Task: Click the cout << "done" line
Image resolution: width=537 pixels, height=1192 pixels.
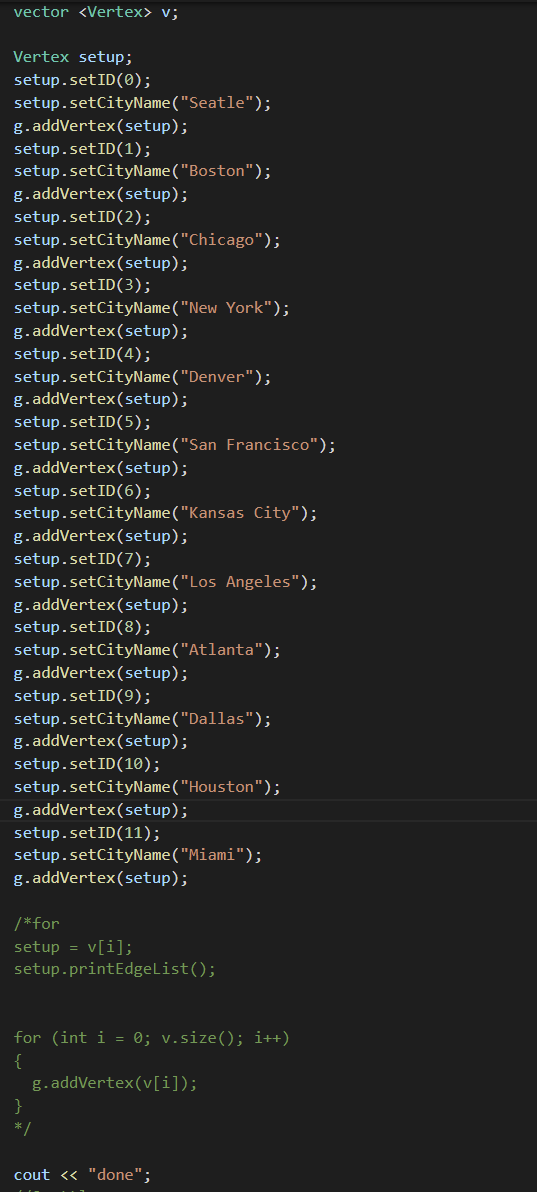Action: tap(82, 1175)
